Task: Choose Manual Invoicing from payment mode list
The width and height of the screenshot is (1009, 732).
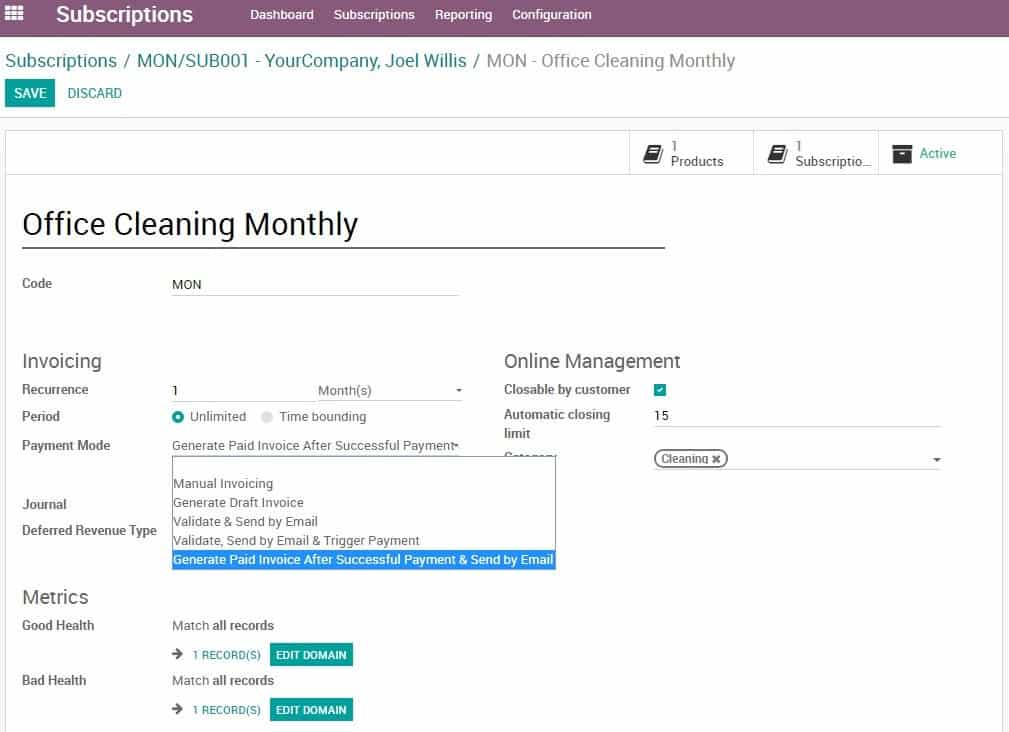Action: [223, 484]
